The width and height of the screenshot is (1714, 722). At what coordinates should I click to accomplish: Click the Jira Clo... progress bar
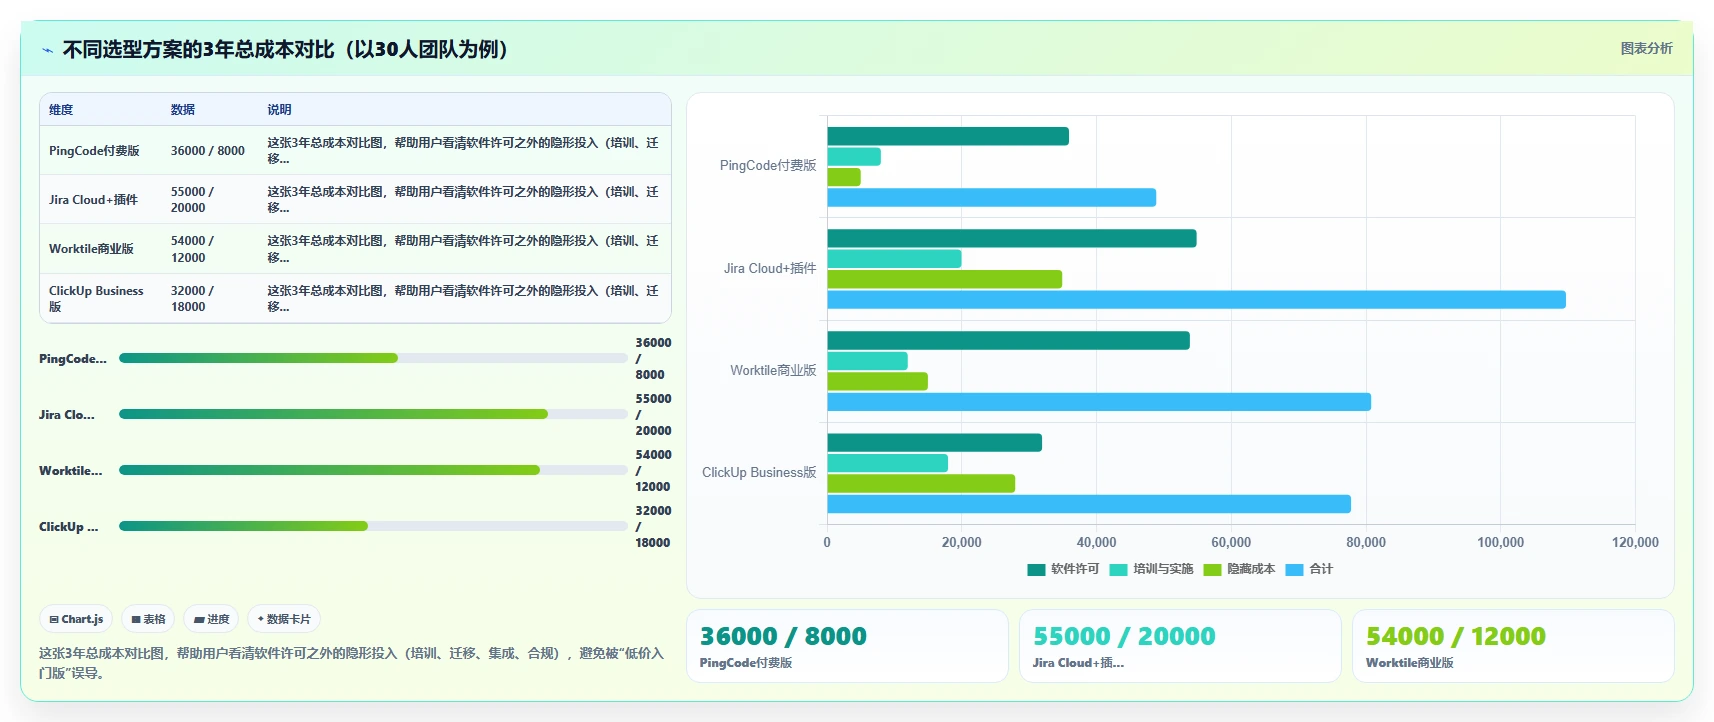tap(373, 414)
